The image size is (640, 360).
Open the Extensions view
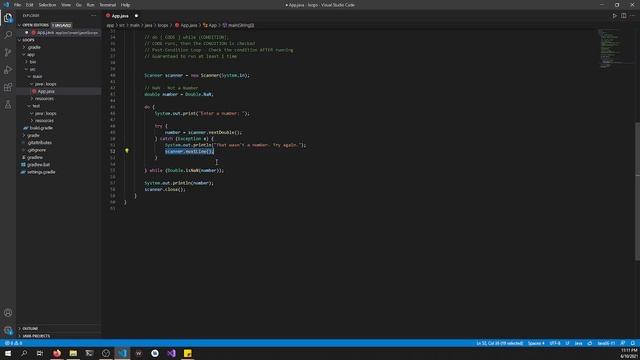[x=8, y=87]
